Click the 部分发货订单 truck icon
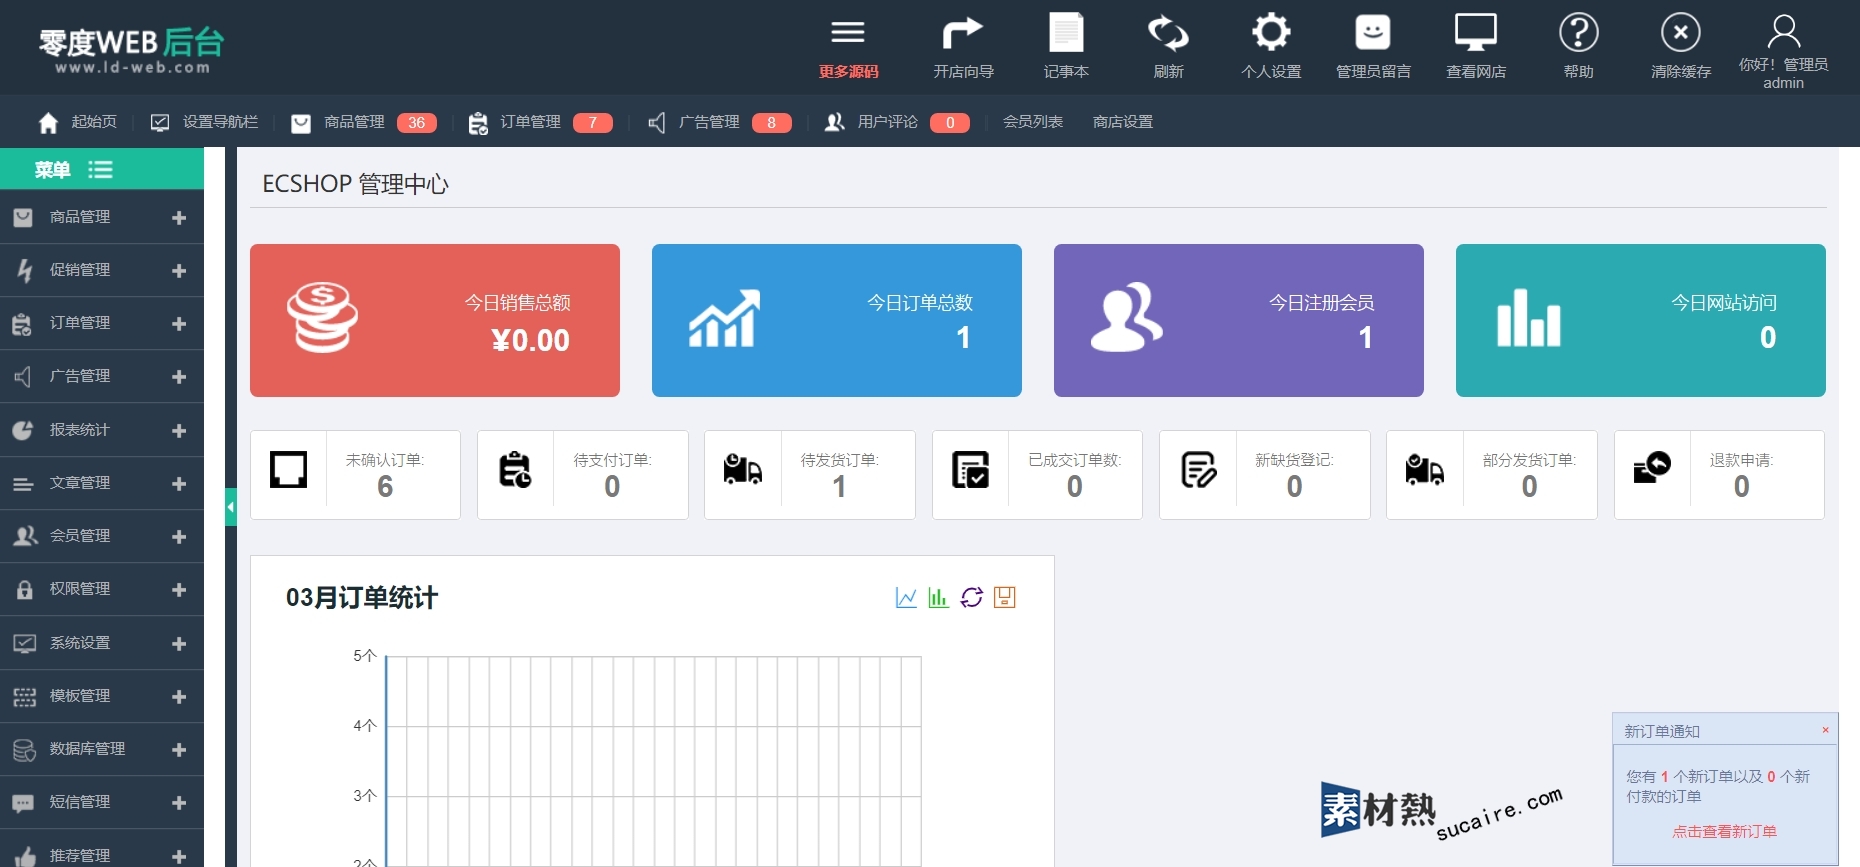This screenshot has height=867, width=1860. coord(1424,469)
